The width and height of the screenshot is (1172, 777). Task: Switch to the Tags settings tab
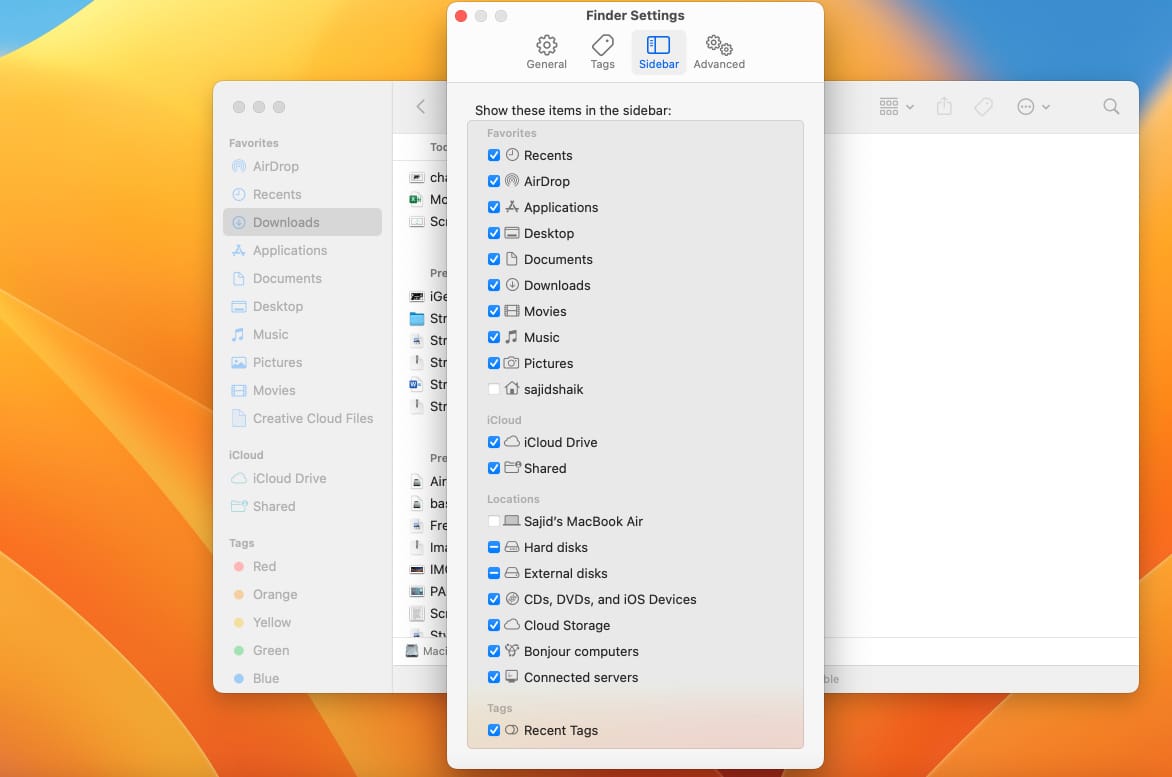pyautogui.click(x=602, y=52)
